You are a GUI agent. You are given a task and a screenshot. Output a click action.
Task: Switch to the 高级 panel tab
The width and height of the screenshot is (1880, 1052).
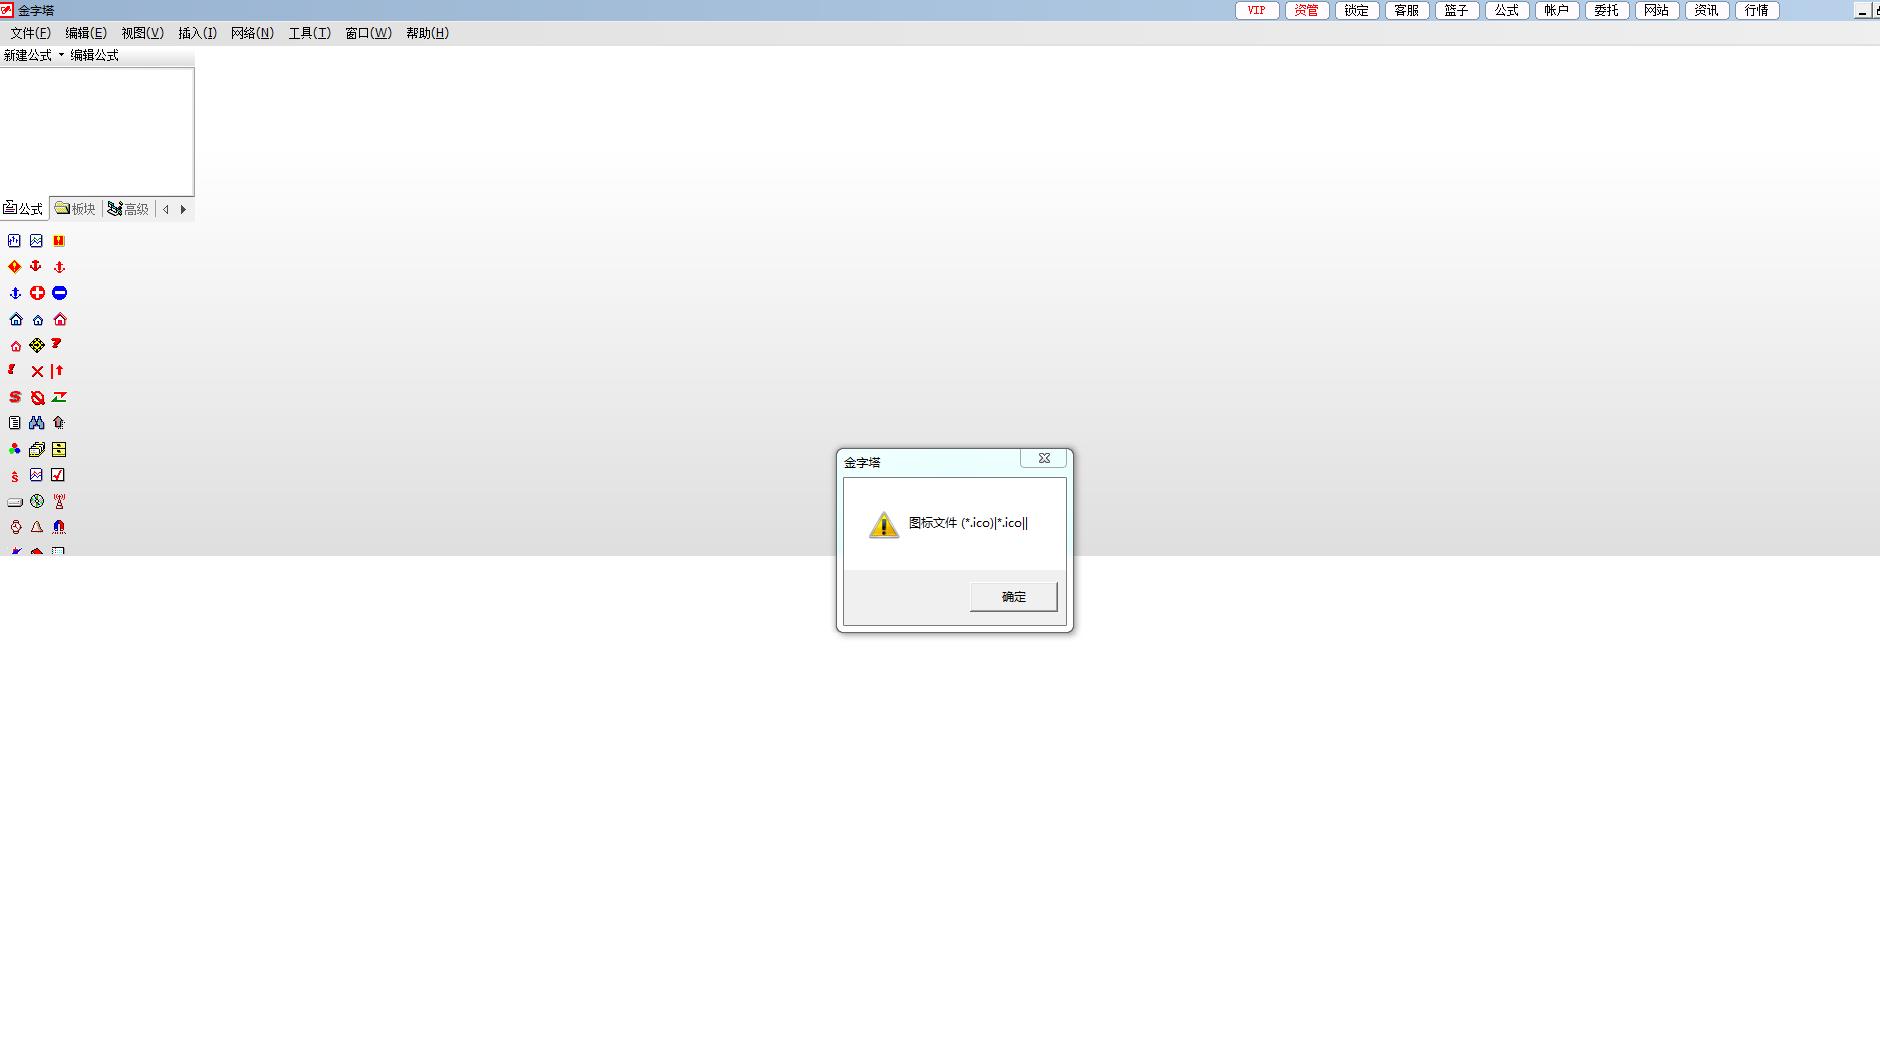click(x=129, y=209)
